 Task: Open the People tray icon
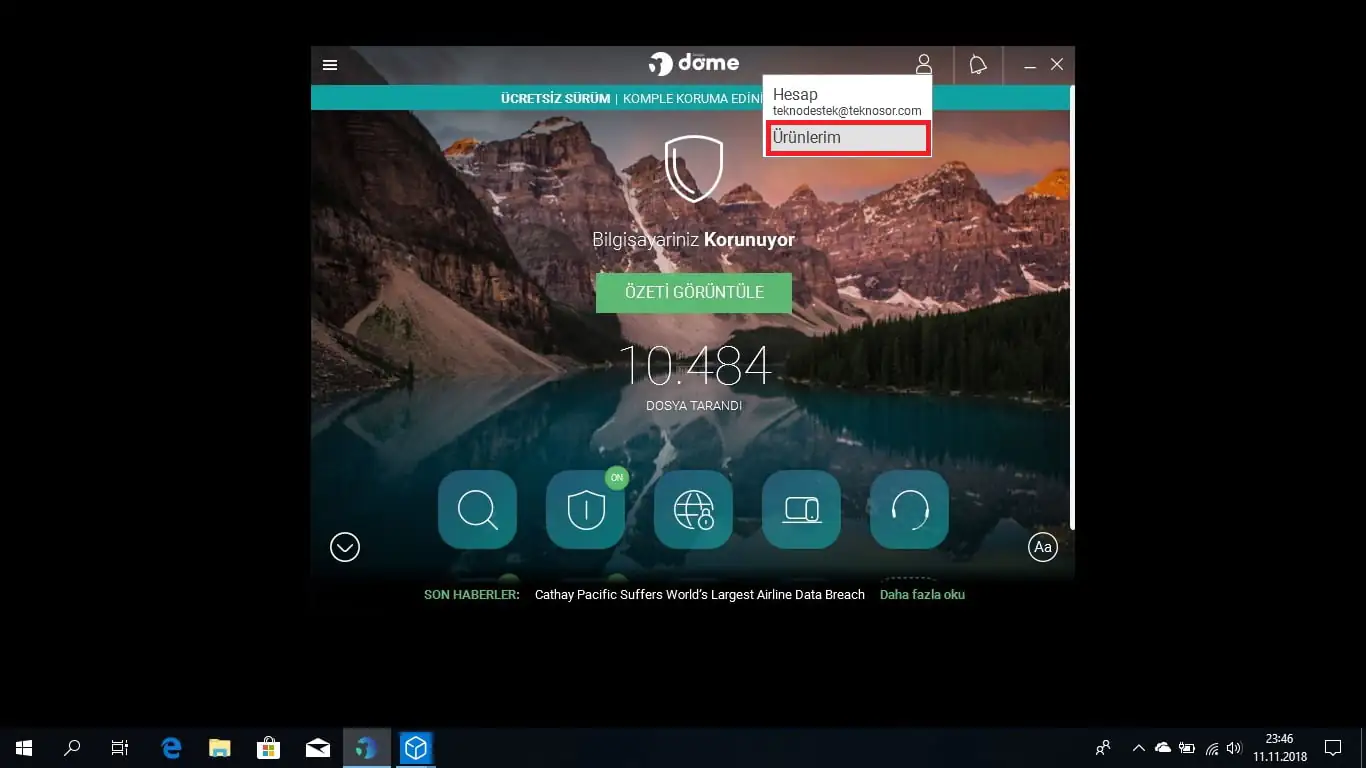click(1104, 748)
